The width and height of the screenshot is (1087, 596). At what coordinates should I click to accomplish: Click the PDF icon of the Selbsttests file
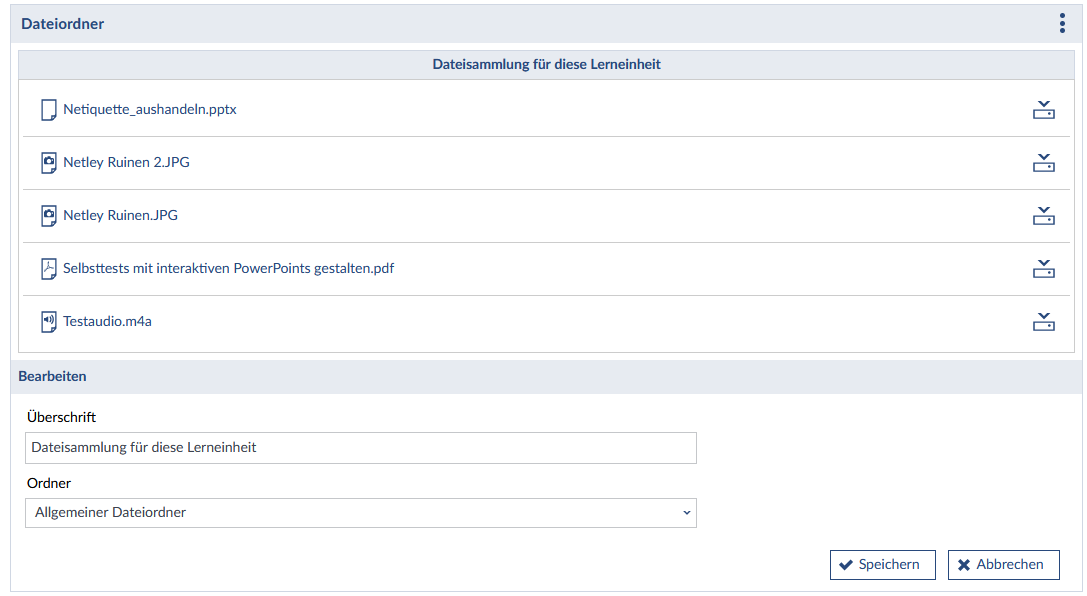click(48, 269)
